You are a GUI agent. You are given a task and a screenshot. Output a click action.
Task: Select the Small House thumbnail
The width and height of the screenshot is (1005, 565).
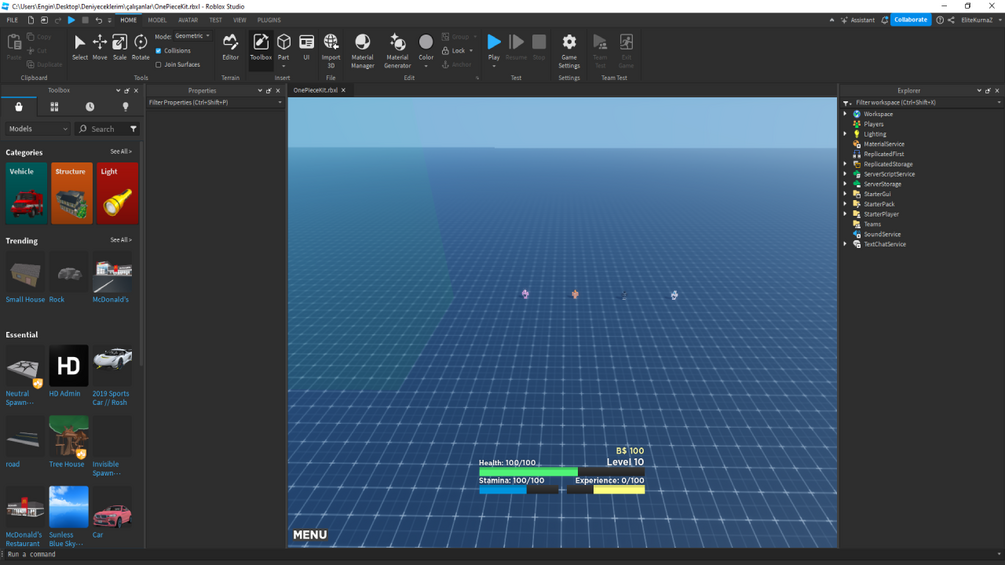(25, 272)
